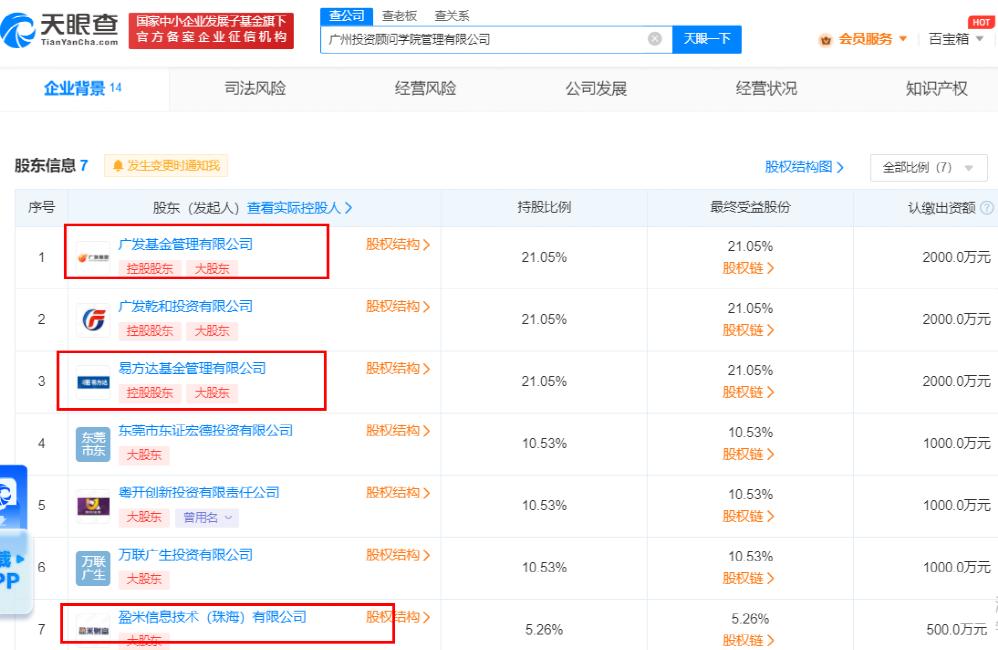Select the 经营风险 tab
This screenshot has height=650, width=998.
(425, 88)
